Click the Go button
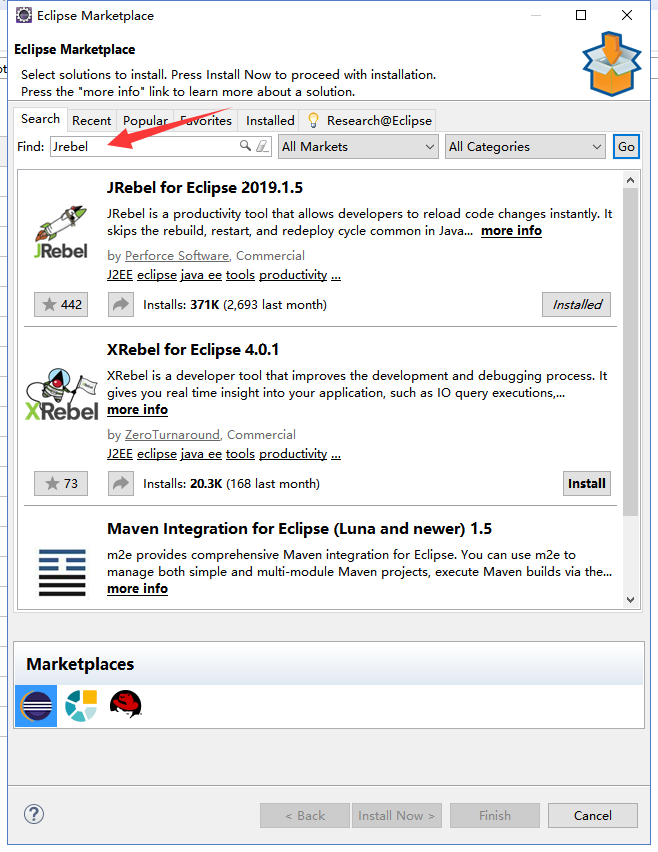658x852 pixels. 626,147
